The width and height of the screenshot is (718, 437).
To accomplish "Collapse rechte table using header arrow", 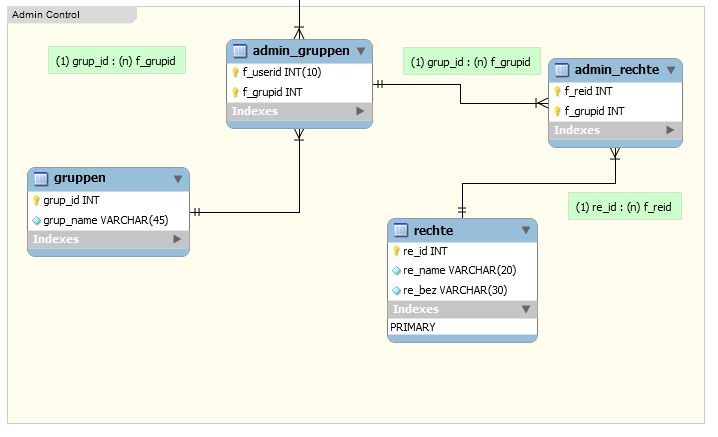I will (x=526, y=231).
